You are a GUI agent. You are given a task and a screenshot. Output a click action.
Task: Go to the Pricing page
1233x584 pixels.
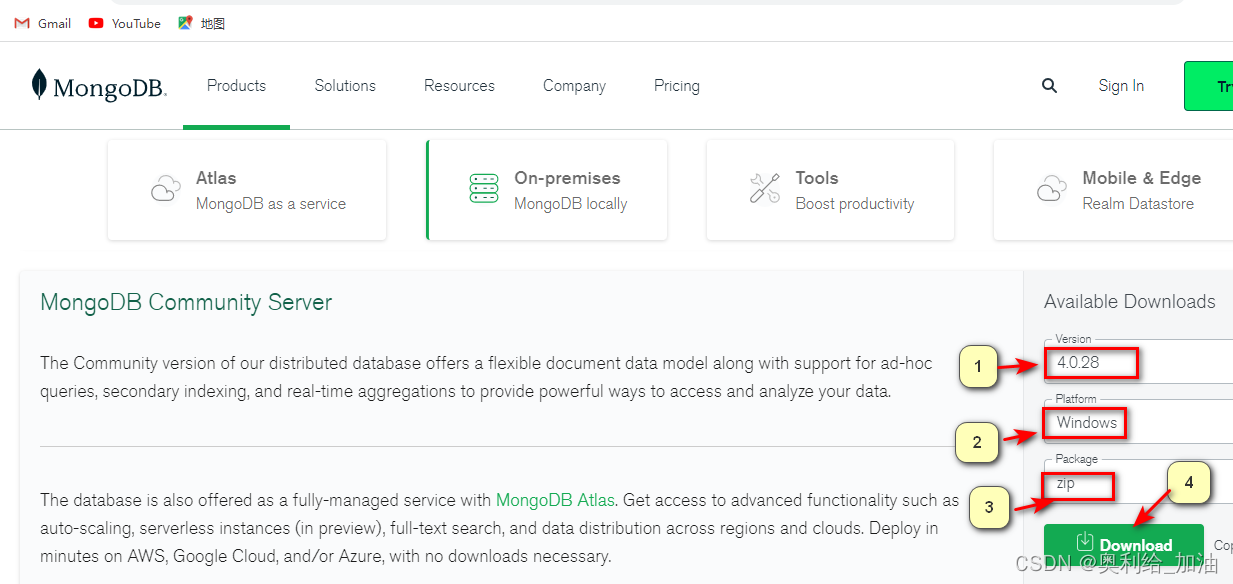coord(677,86)
